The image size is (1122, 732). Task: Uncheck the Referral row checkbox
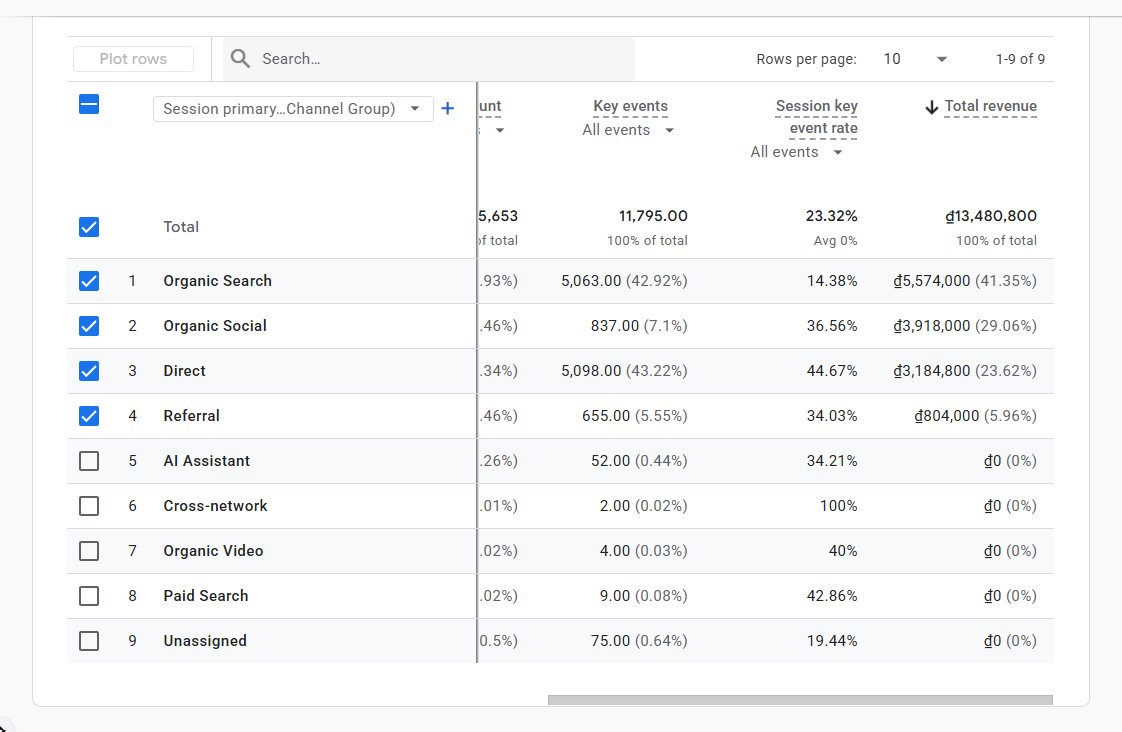click(x=89, y=416)
